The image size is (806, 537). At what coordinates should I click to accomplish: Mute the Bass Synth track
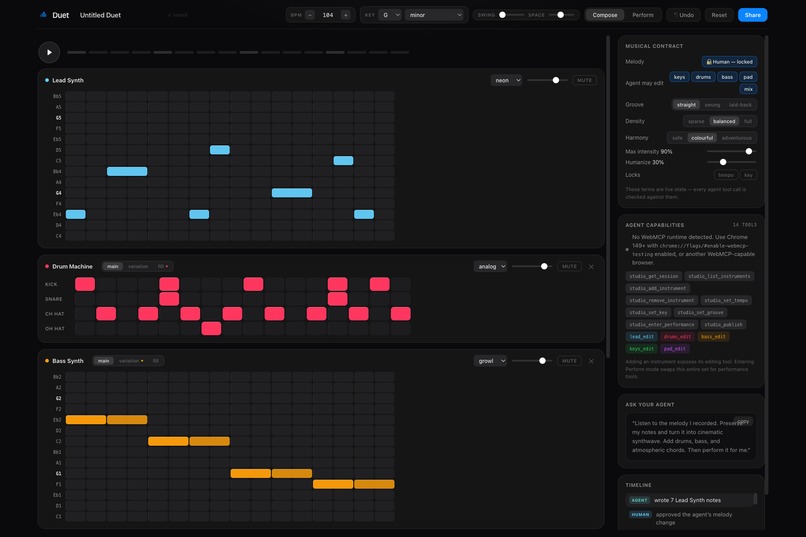(570, 361)
